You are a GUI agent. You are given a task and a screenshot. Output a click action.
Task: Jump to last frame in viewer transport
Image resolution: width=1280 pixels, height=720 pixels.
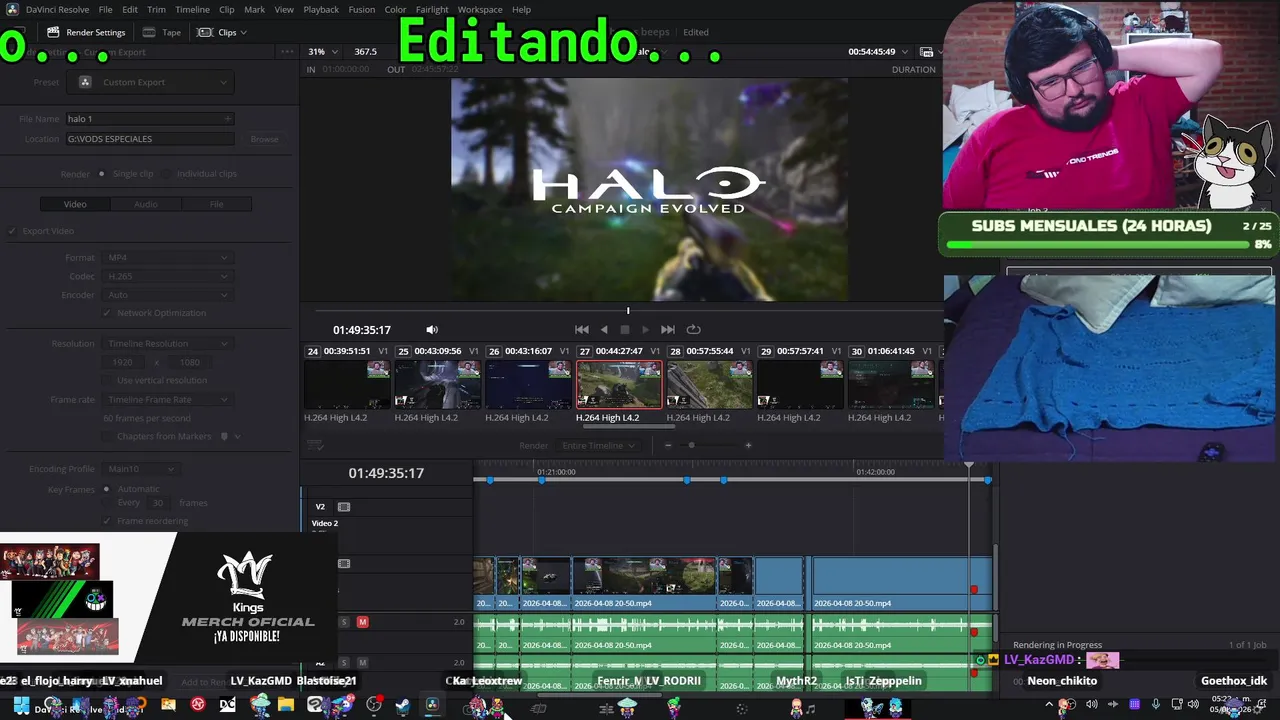pyautogui.click(x=667, y=329)
